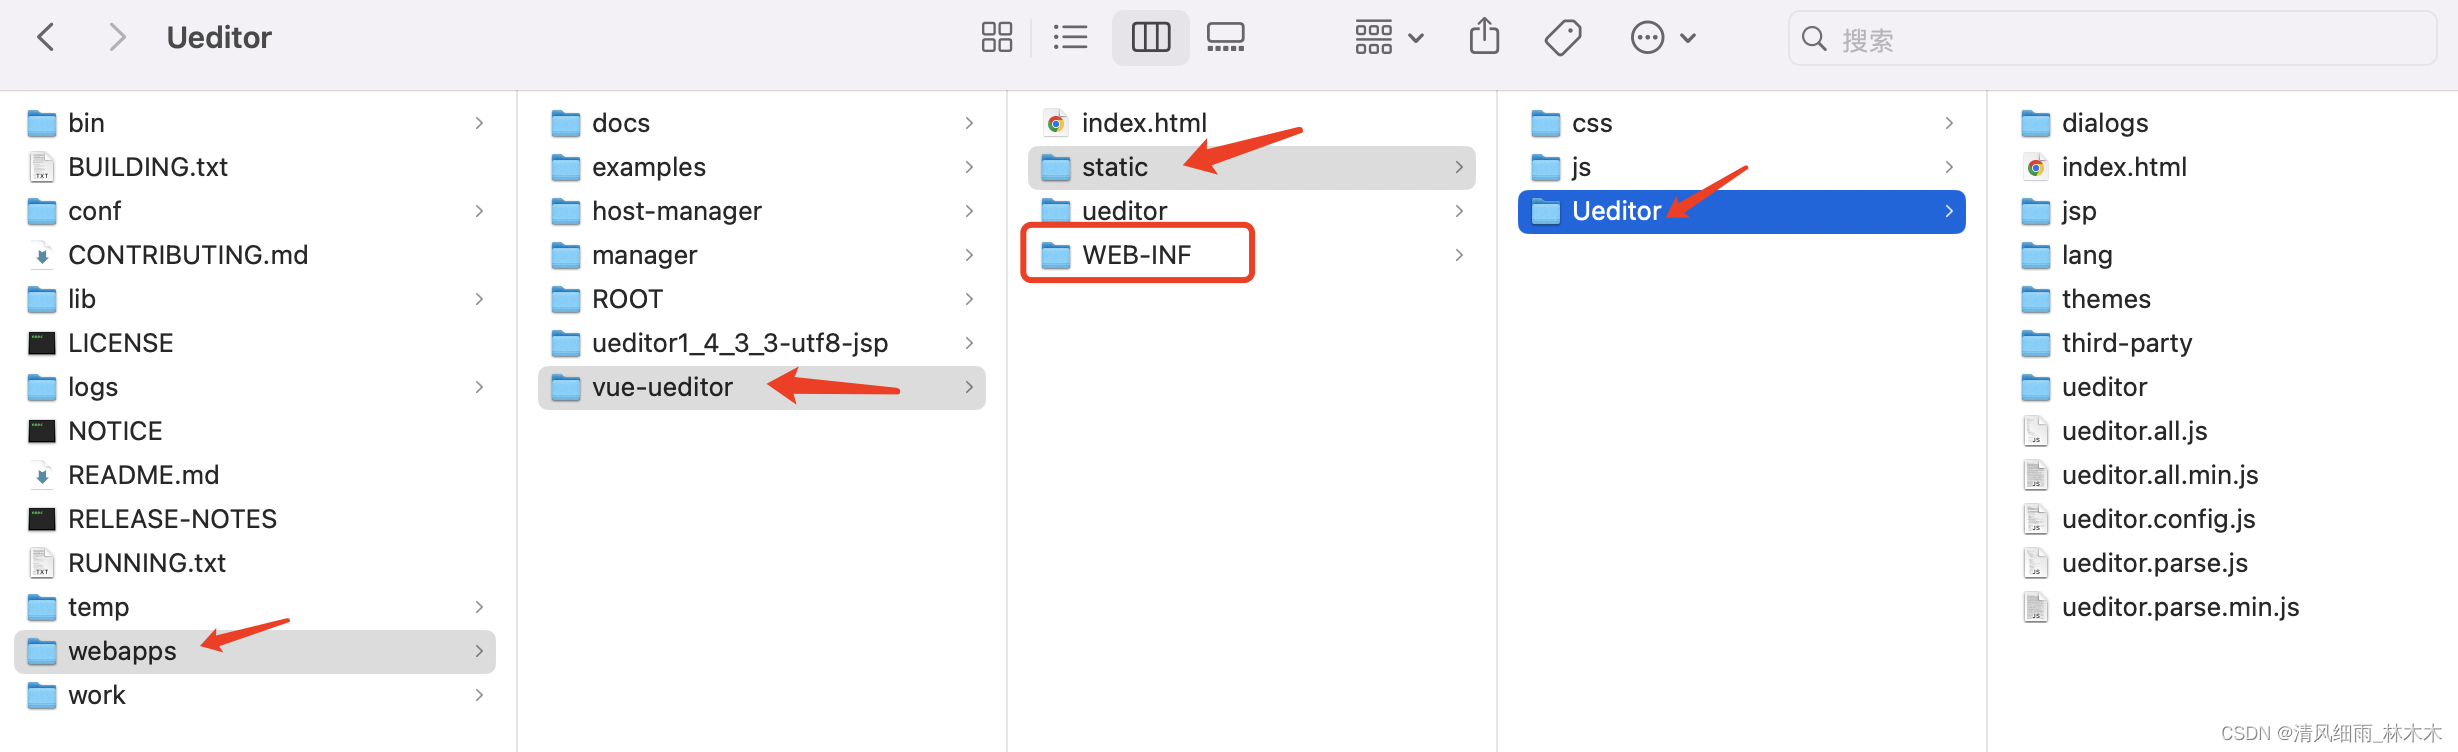2458x752 pixels.
Task: Click the index.html Chrome icon beside dialogs
Action: (2036, 167)
